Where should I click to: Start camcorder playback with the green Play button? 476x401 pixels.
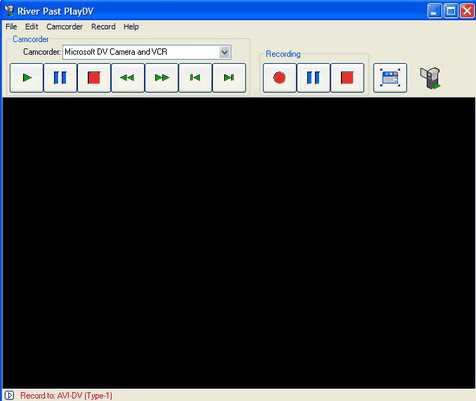[x=27, y=78]
